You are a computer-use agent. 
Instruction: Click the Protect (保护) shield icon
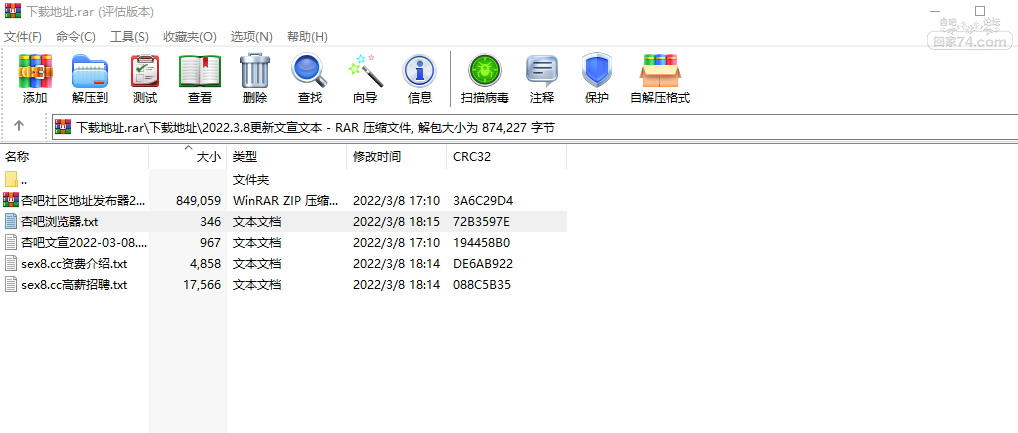(x=597, y=71)
